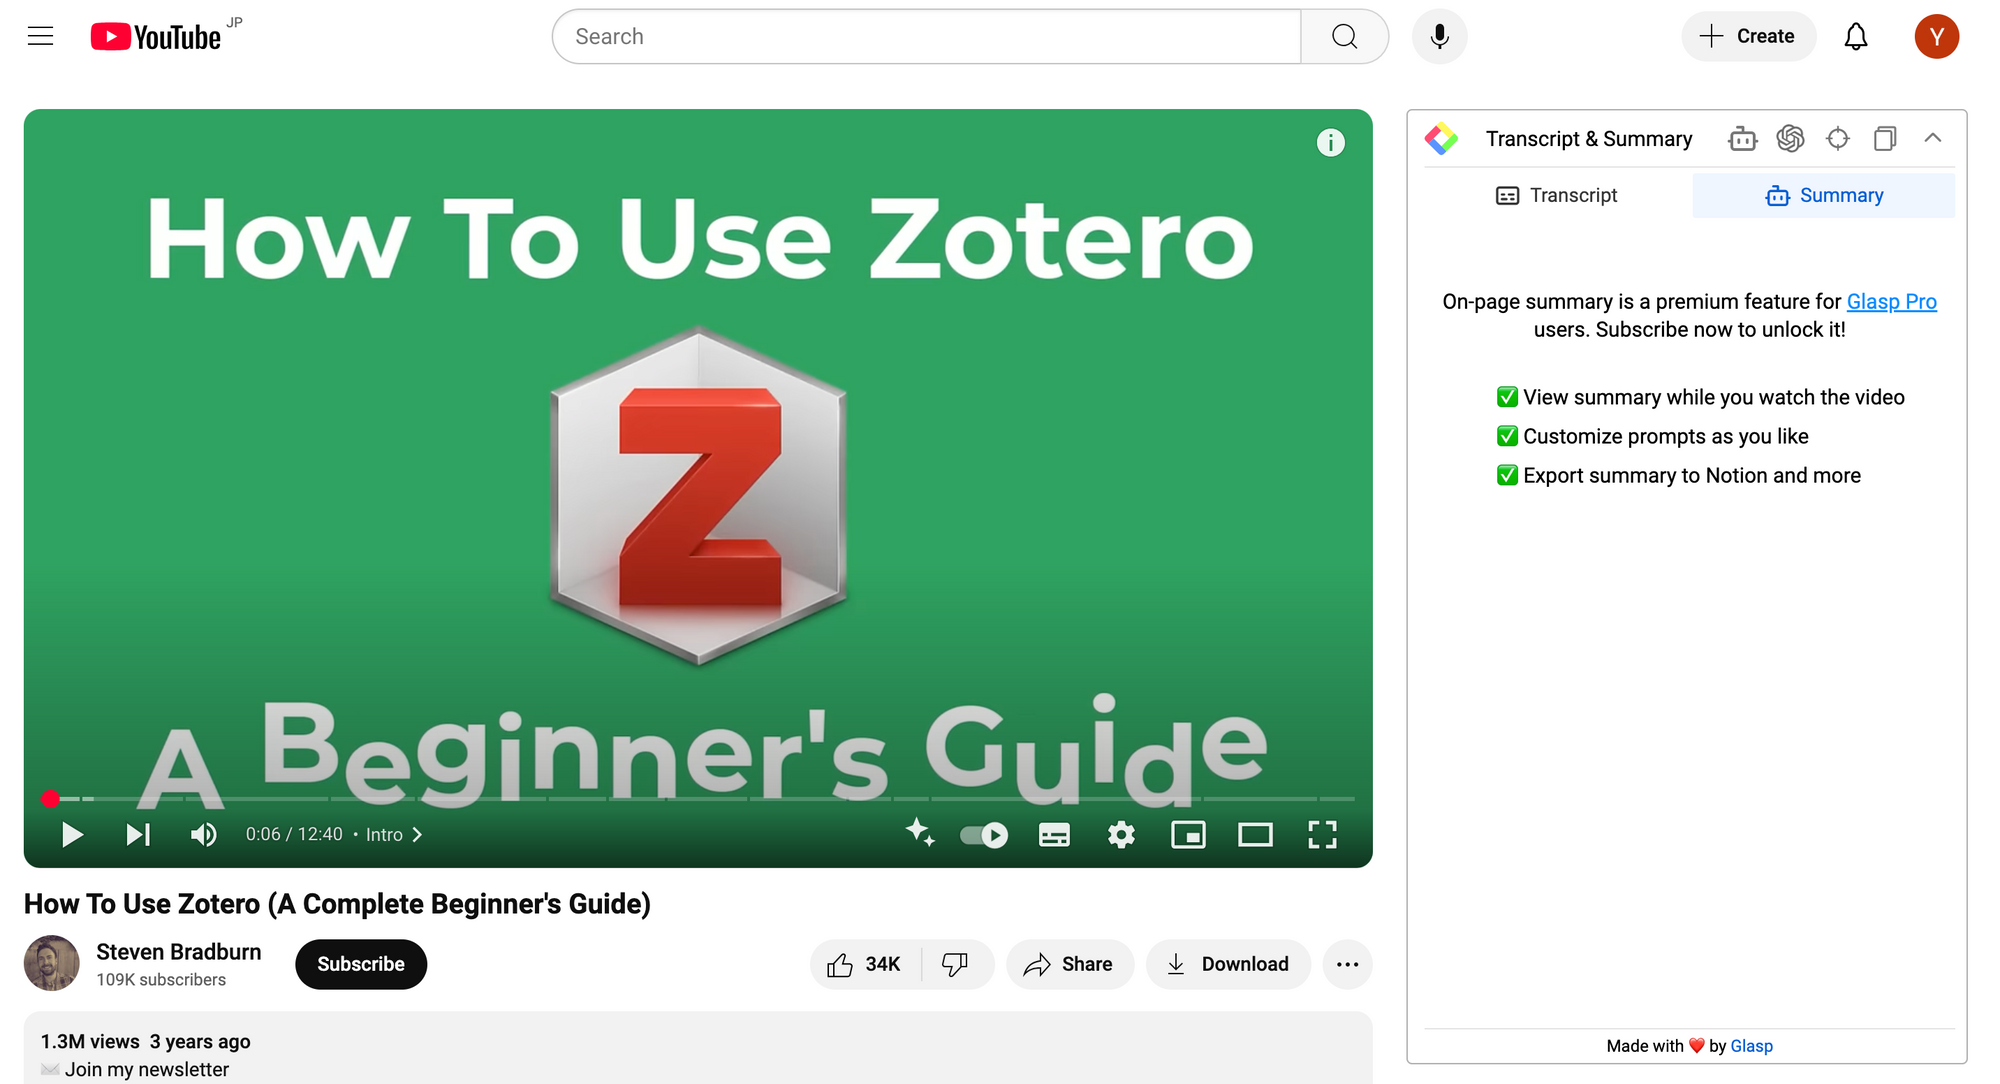Start voice search with microphone icon

point(1439,37)
